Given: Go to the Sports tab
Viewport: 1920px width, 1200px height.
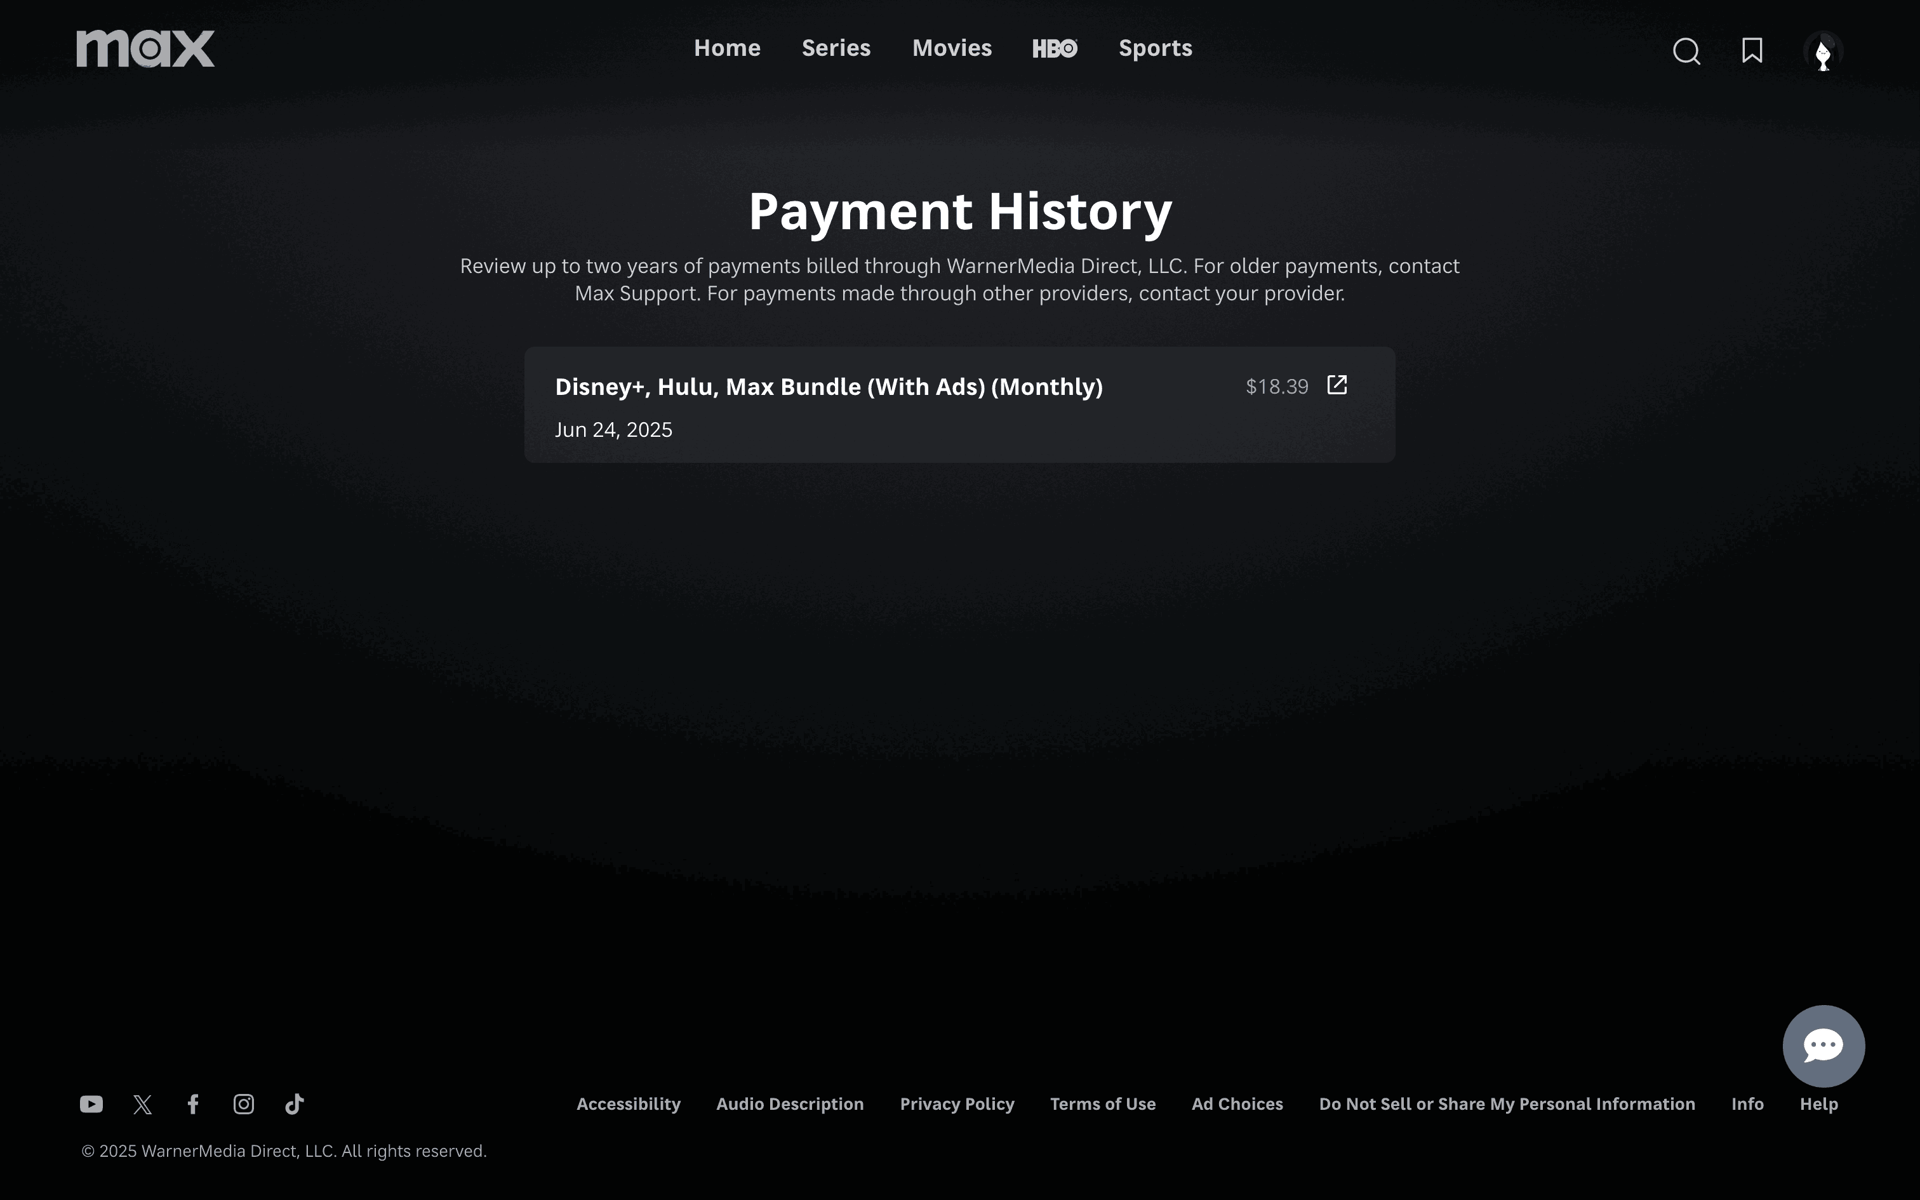Looking at the screenshot, I should tap(1155, 48).
